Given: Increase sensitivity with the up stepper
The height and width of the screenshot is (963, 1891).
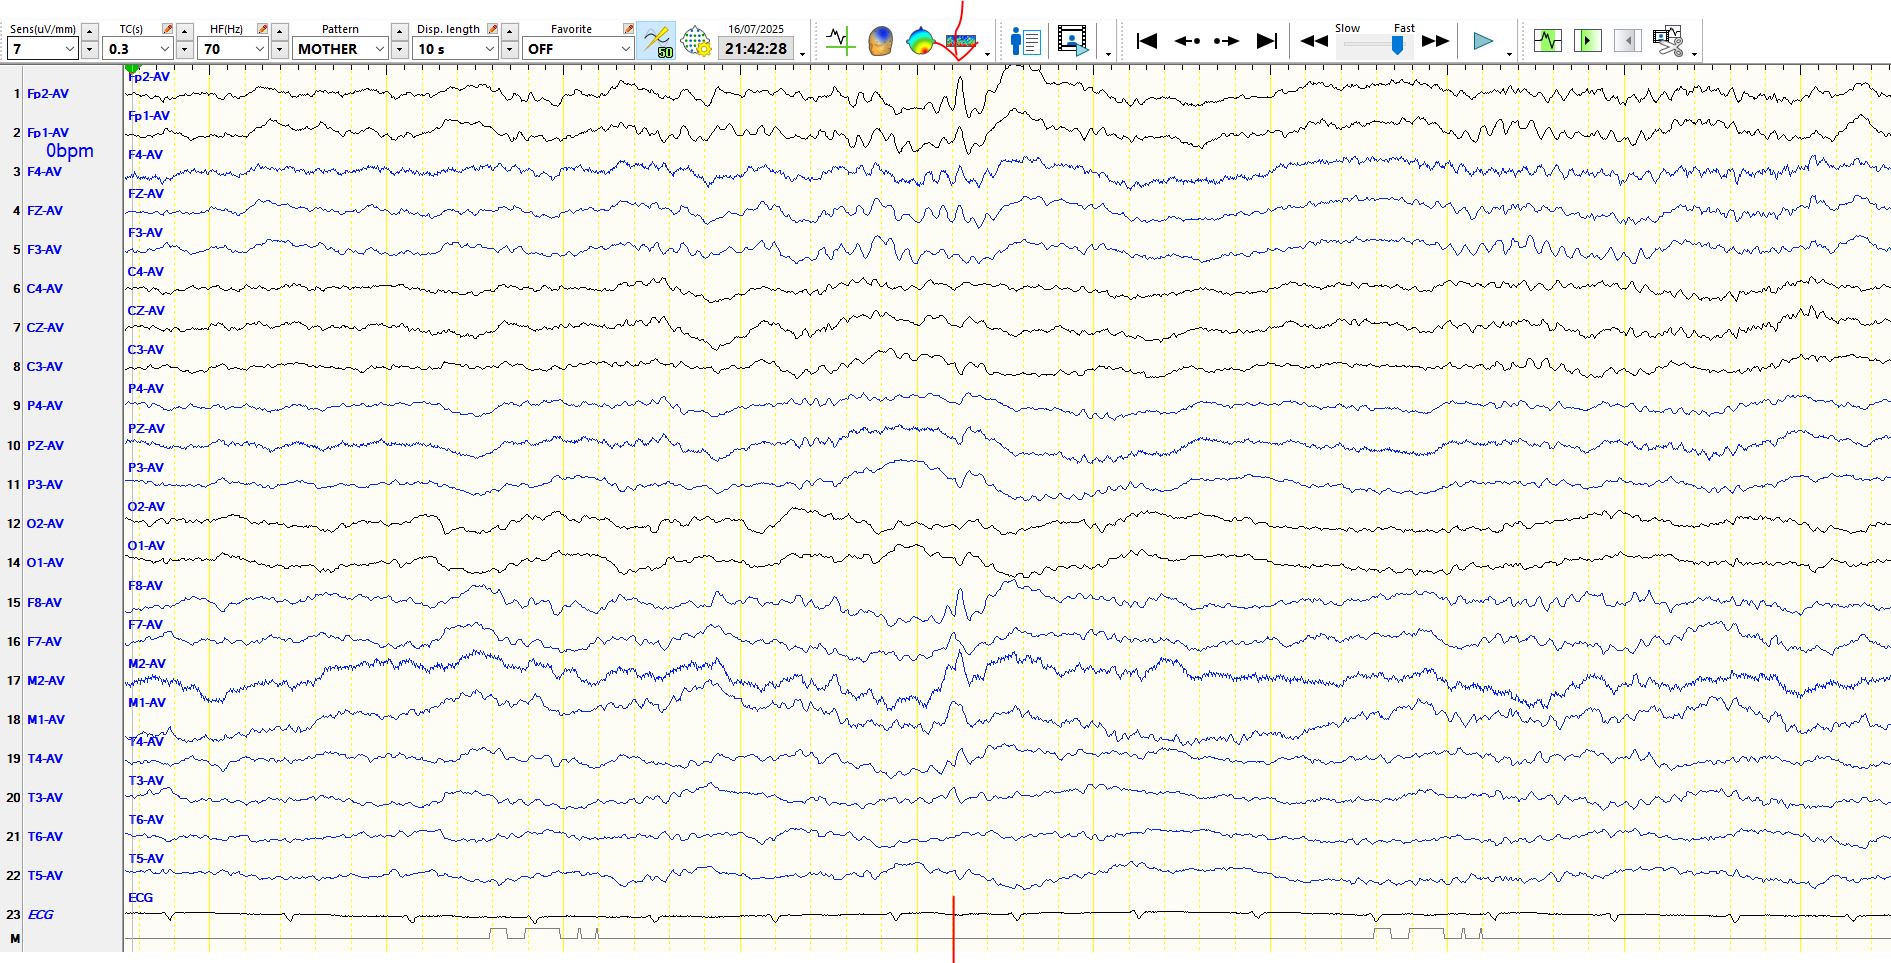Looking at the screenshot, I should (x=90, y=31).
